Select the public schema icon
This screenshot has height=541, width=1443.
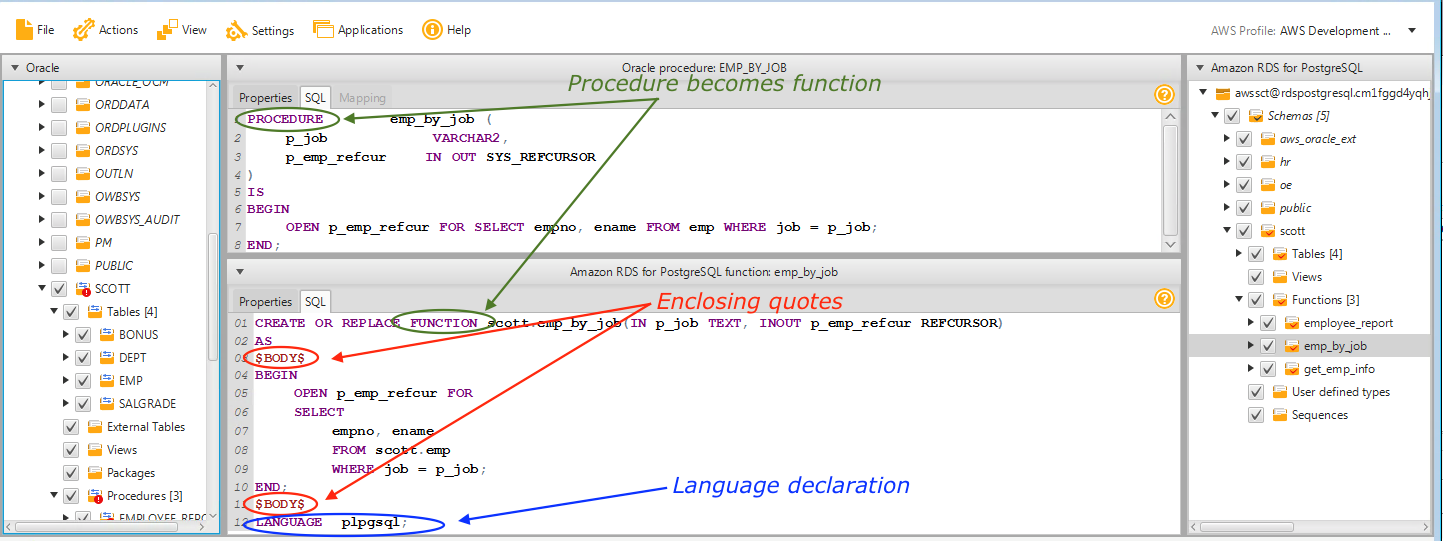point(1268,208)
